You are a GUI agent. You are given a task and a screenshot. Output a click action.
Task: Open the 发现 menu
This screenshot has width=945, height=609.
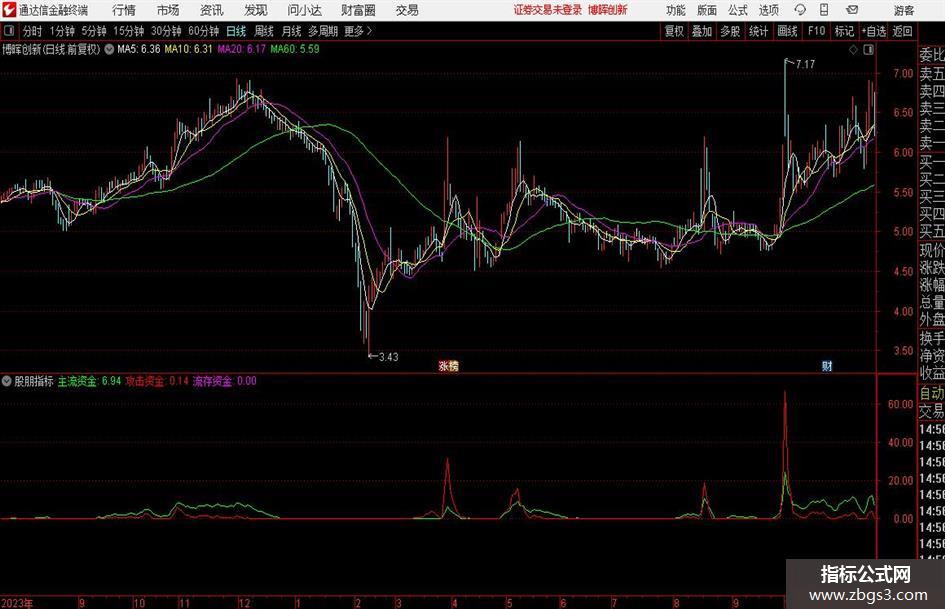tap(256, 10)
